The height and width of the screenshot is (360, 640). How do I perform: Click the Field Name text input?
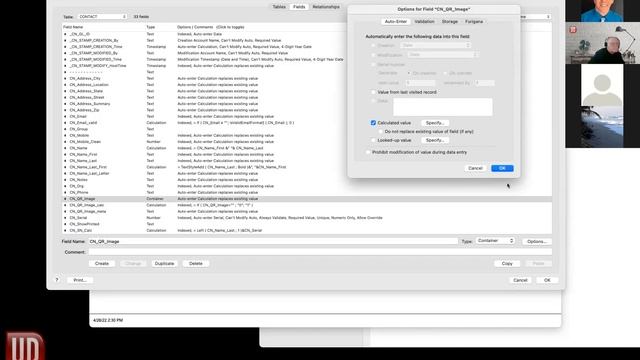click(x=273, y=242)
